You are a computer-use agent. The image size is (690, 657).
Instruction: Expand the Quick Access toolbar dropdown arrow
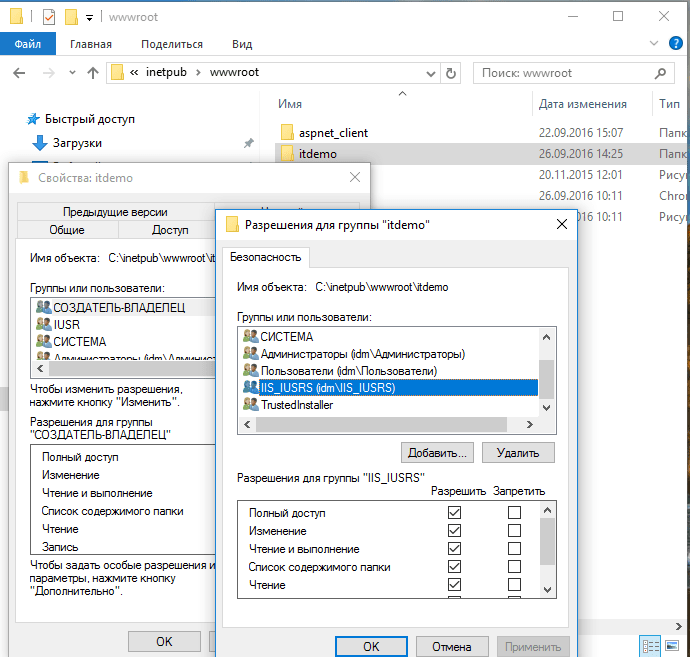point(89,17)
